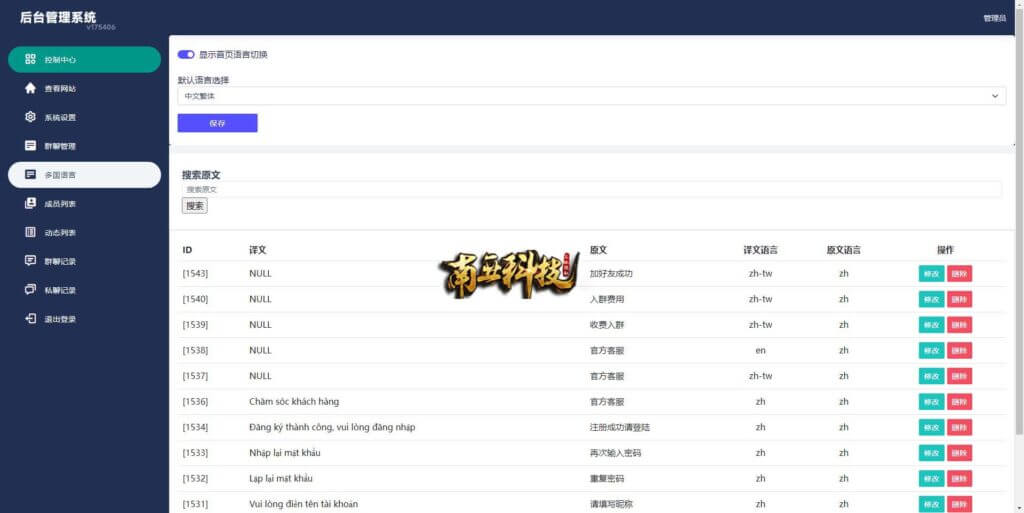Edit row 1538 with the 修改 button
The height and width of the screenshot is (513, 1024).
pos(931,350)
